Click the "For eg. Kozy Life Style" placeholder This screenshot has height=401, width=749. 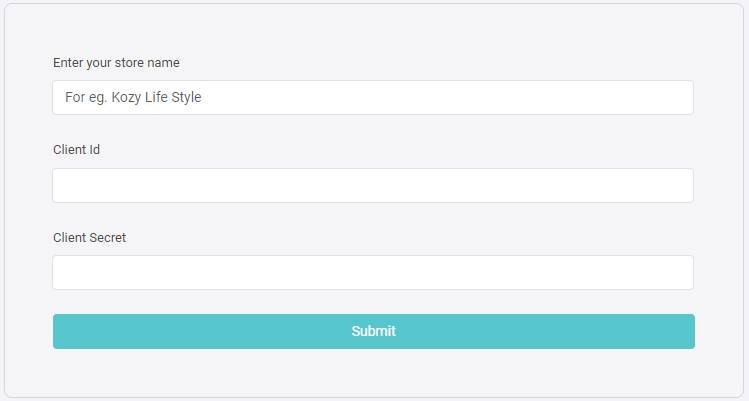pos(134,98)
